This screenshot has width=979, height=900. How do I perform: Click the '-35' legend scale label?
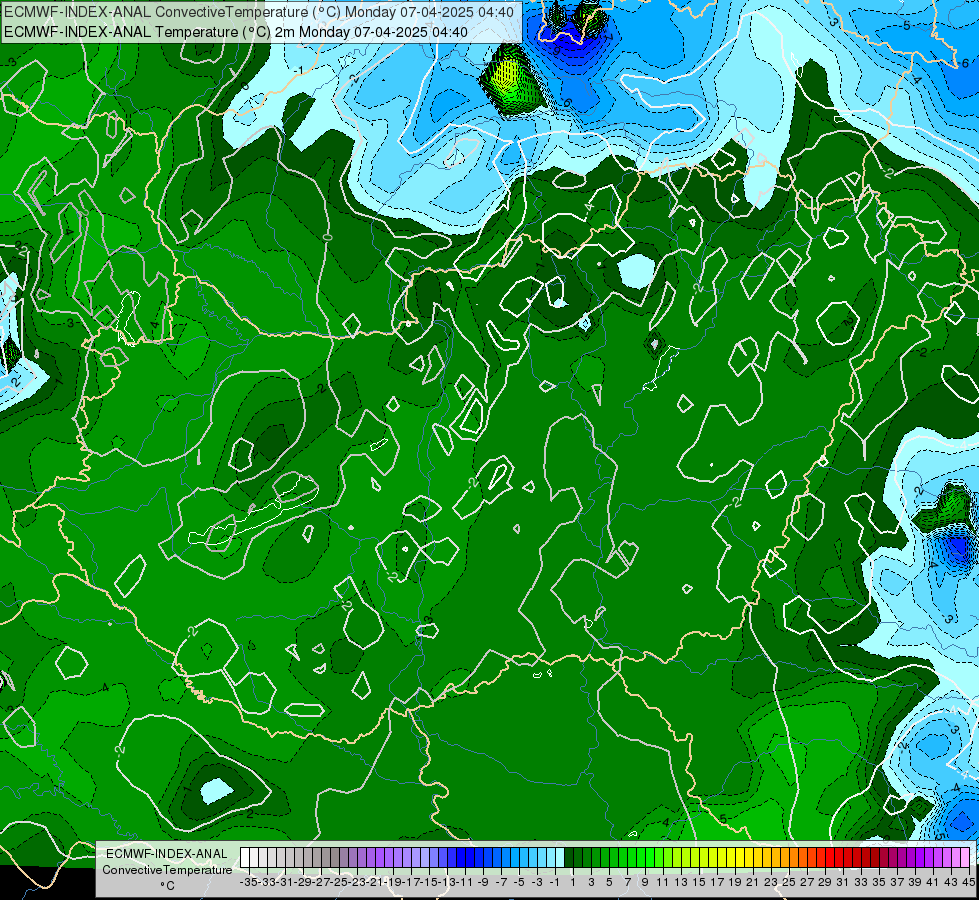pos(249,883)
